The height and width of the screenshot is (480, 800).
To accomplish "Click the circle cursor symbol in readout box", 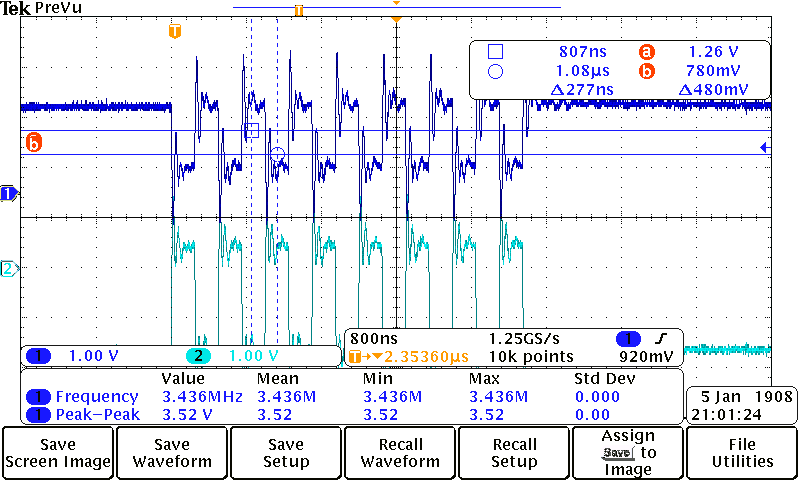I will point(495,71).
